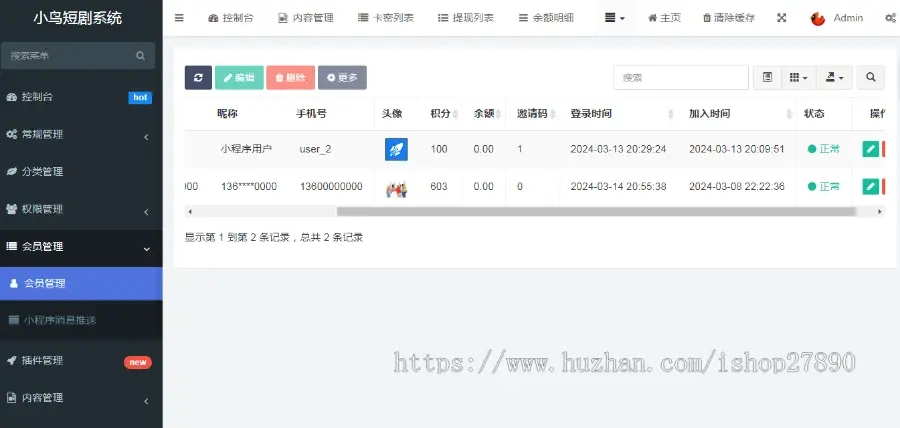The height and width of the screenshot is (428, 900).
Task: Collapse the 会员管理 parent menu
Action: (x=81, y=247)
